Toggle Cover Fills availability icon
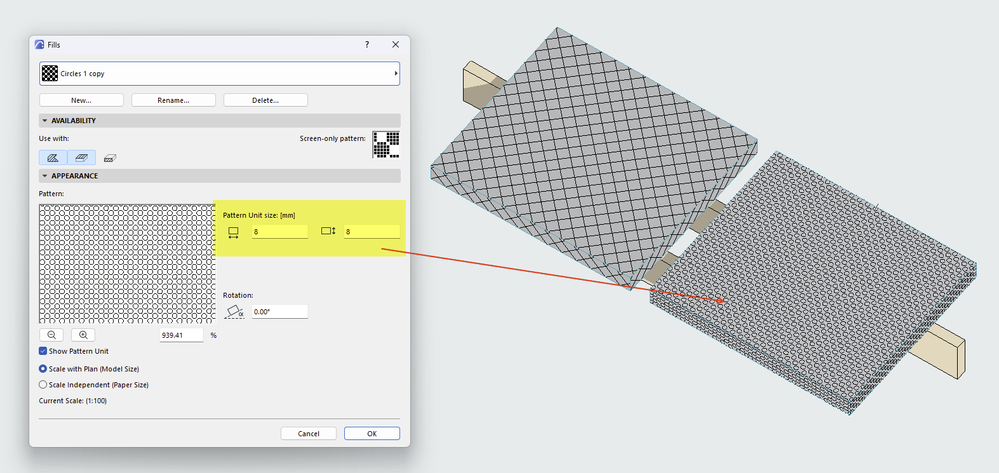The width and height of the screenshot is (999, 473). [82, 157]
